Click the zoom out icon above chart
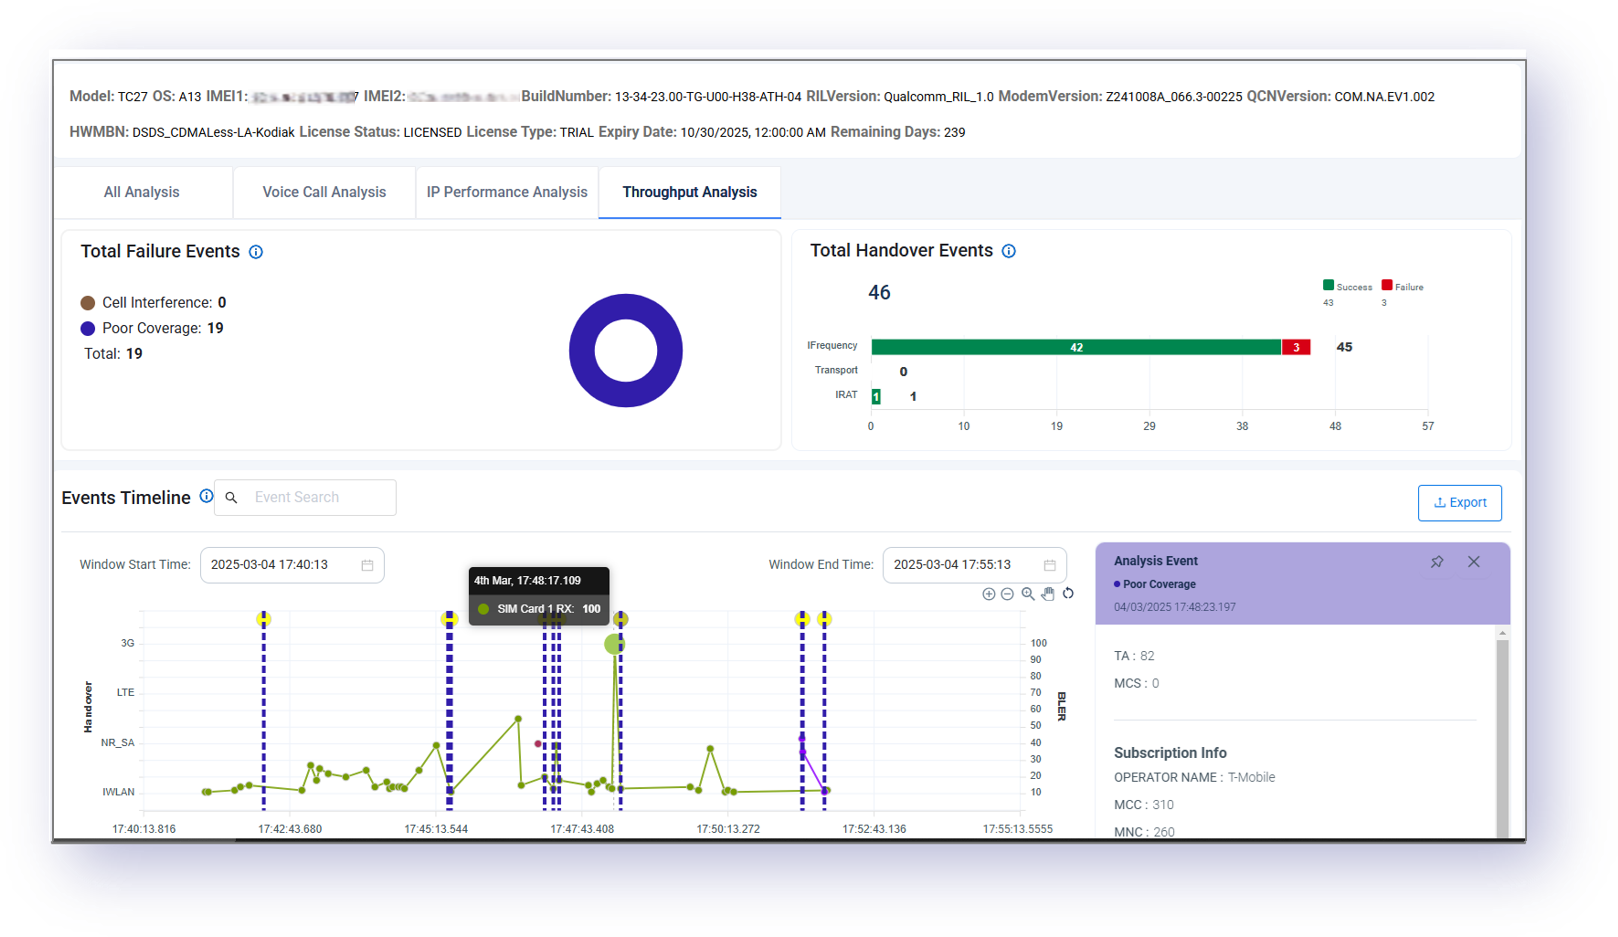 click(x=1007, y=594)
